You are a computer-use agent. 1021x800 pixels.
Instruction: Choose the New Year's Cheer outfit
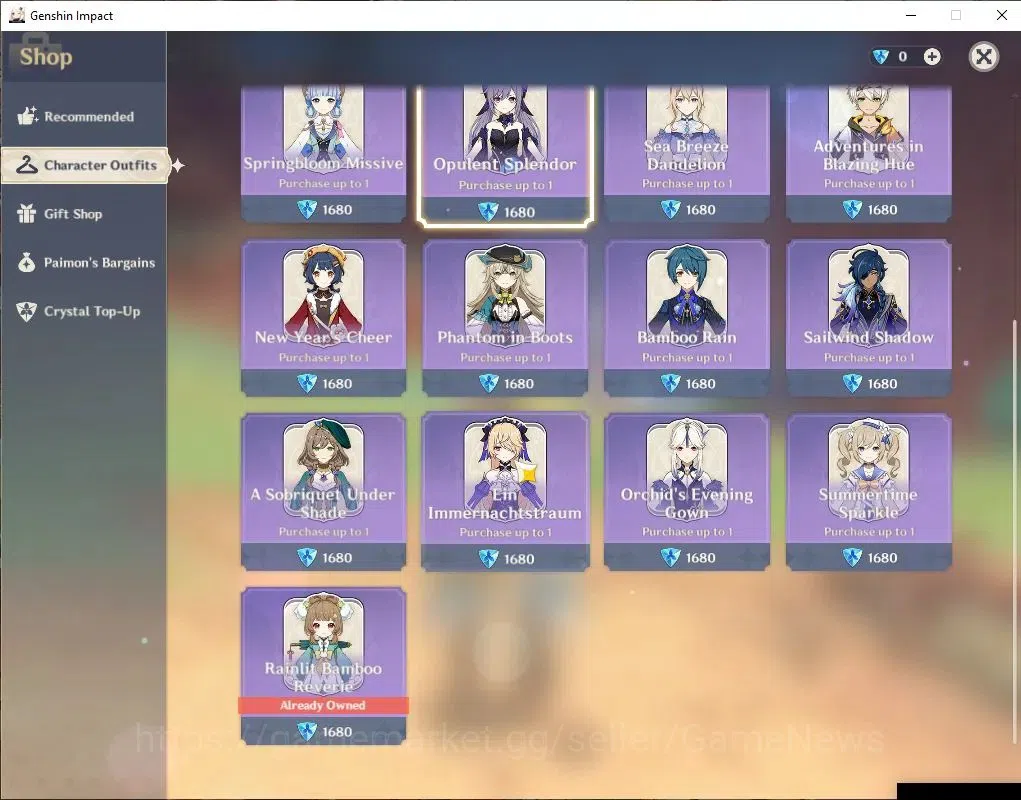(324, 318)
